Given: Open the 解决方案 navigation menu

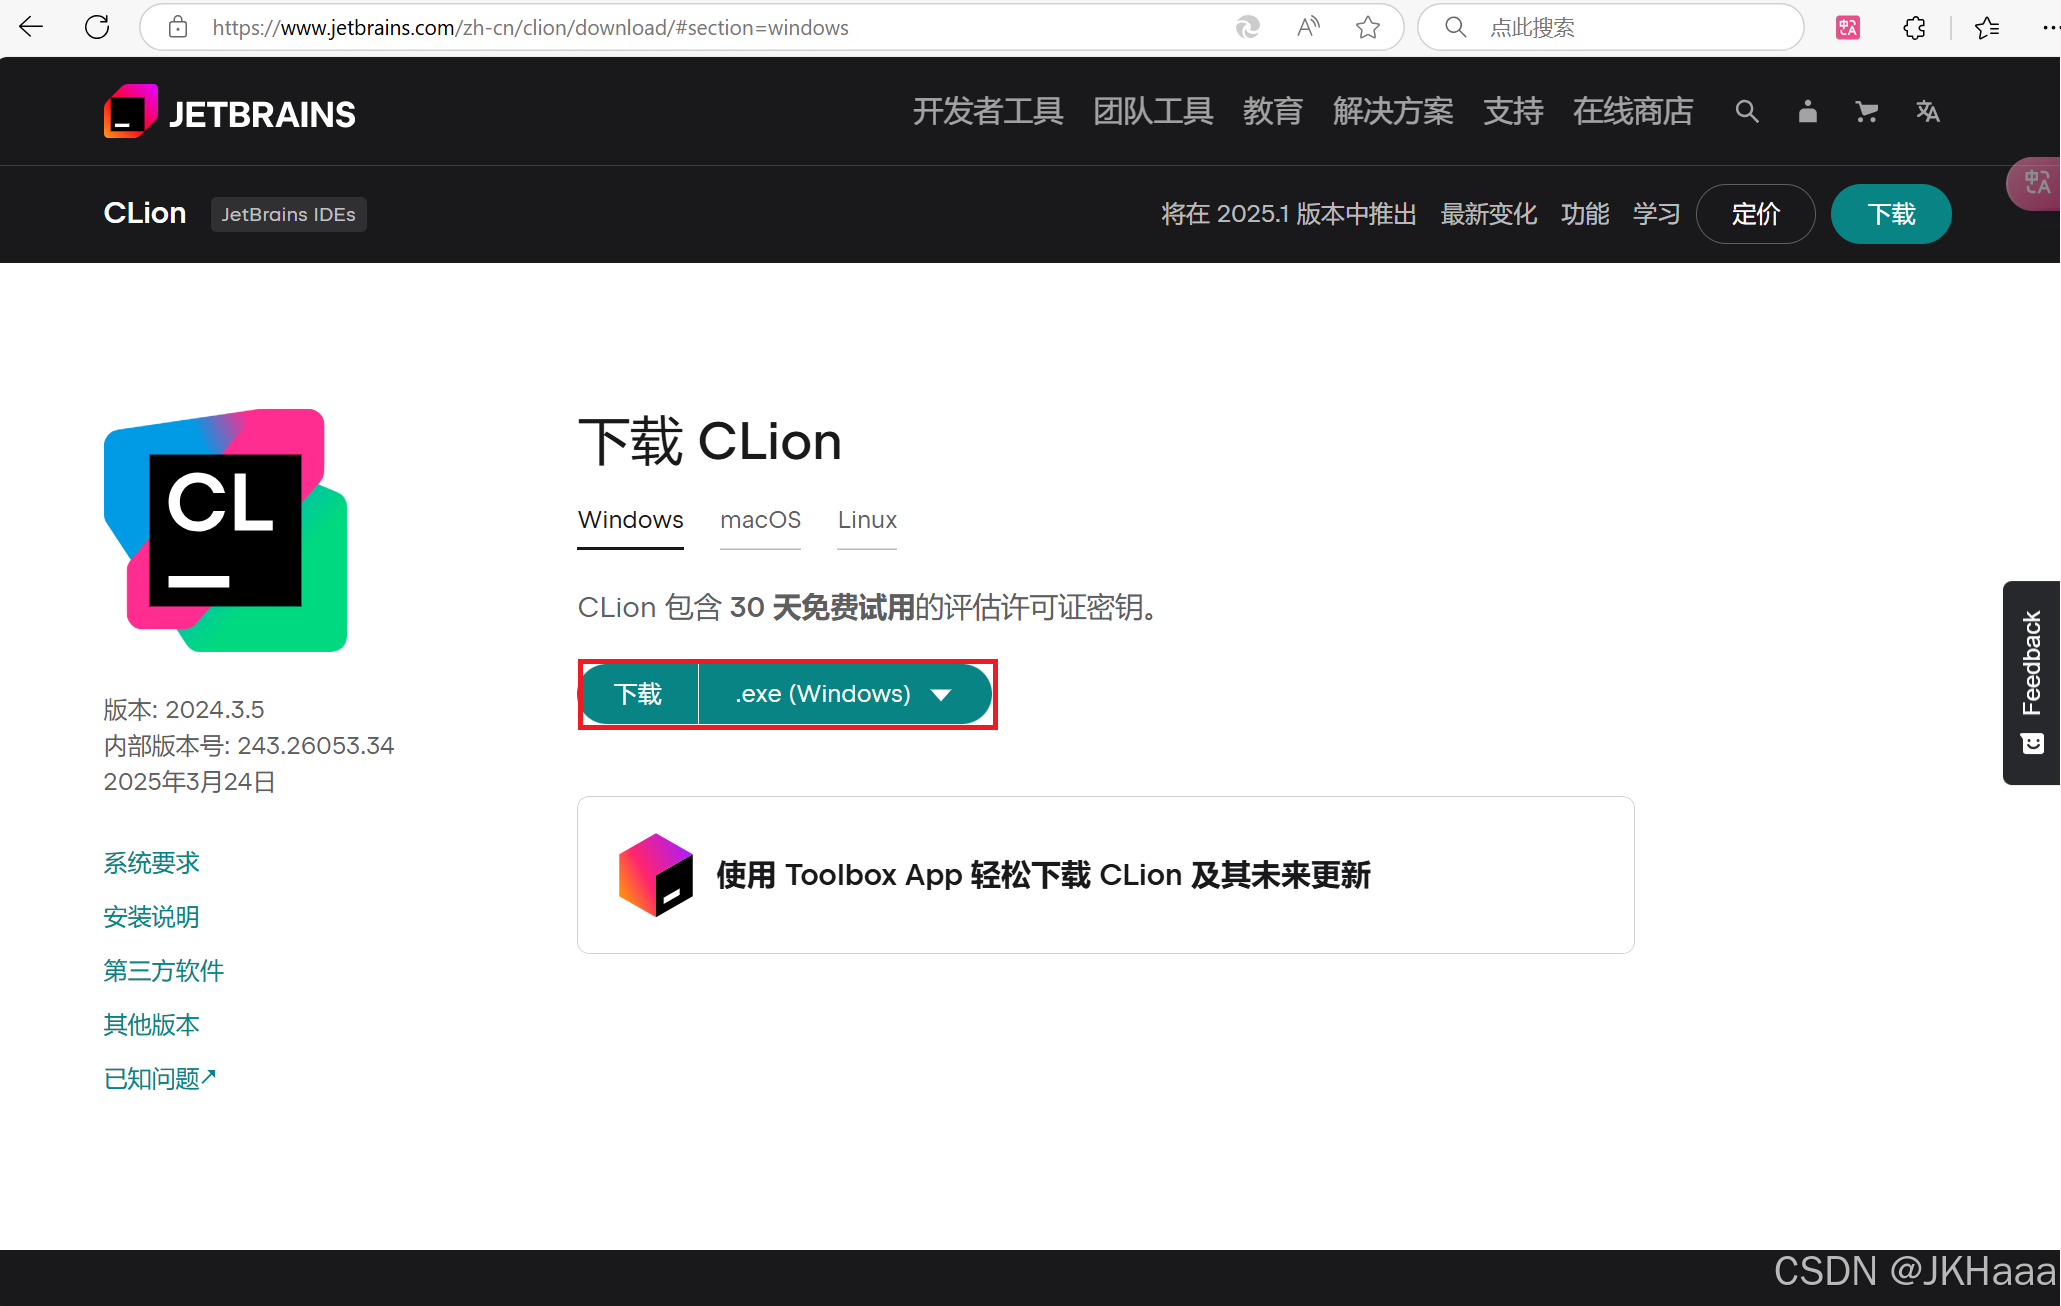Looking at the screenshot, I should point(1392,112).
